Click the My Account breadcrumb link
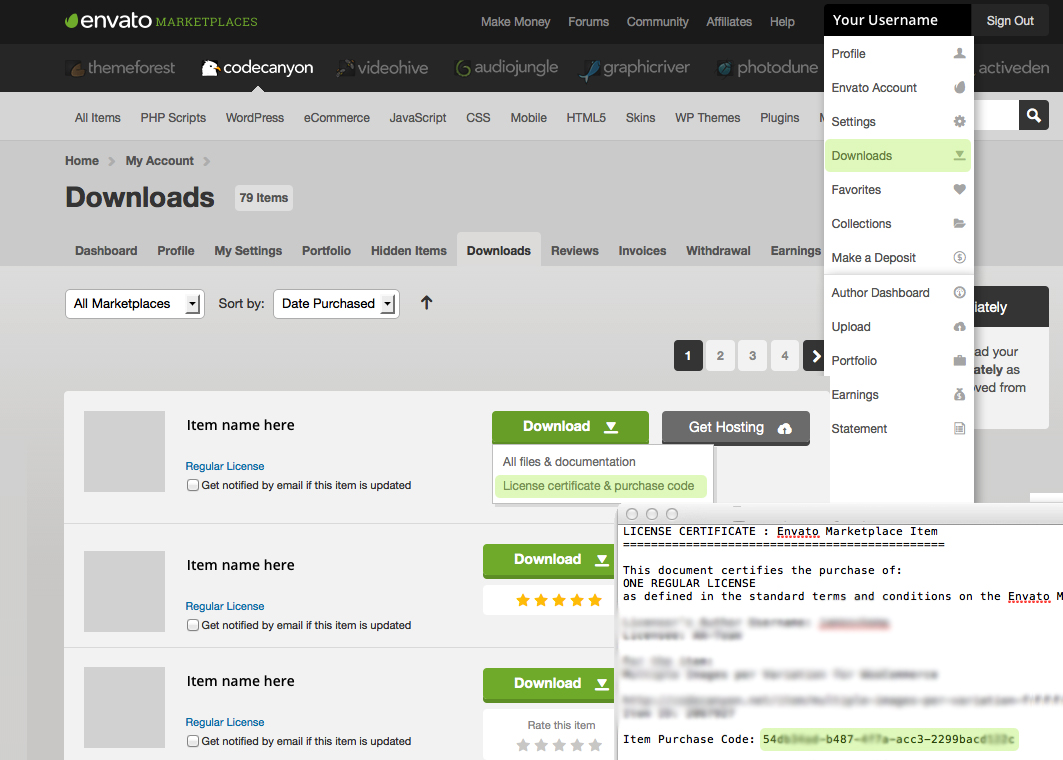Screen dimensions: 1063x760 click(x=159, y=161)
